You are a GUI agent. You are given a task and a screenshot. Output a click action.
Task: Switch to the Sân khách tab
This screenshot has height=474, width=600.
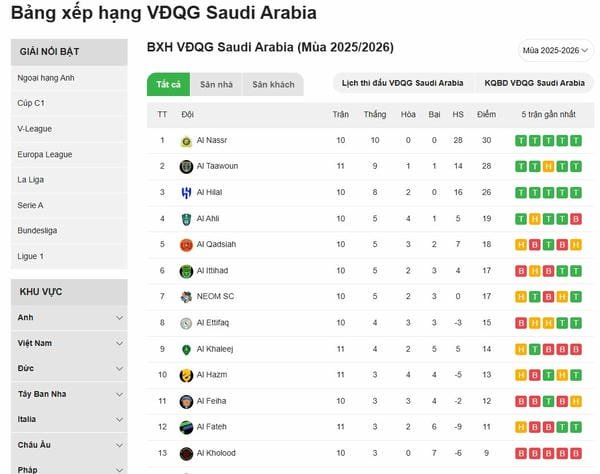pyautogui.click(x=273, y=85)
